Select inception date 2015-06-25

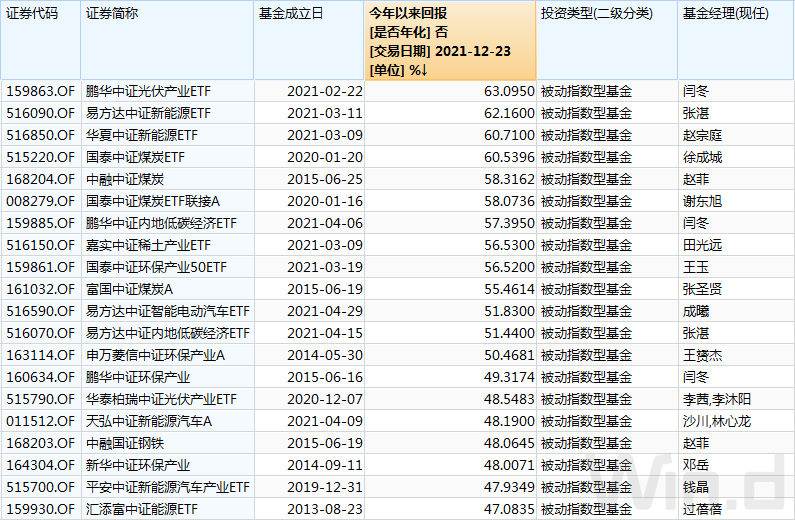[x=325, y=179]
